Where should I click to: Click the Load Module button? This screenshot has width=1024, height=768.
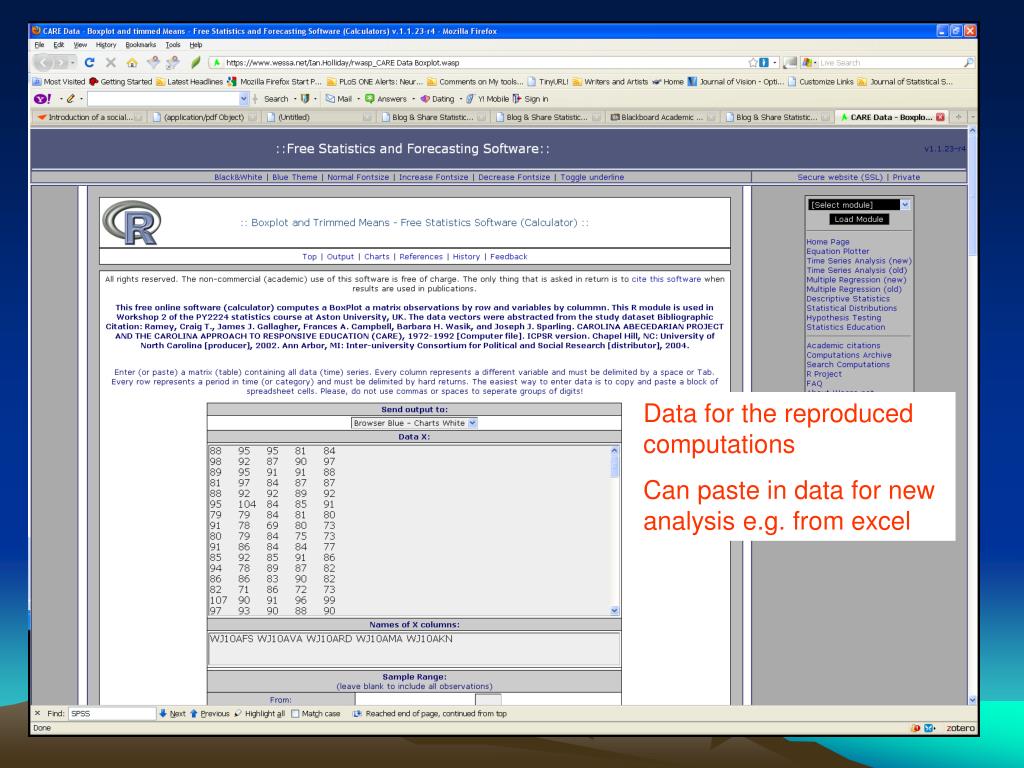point(858,219)
